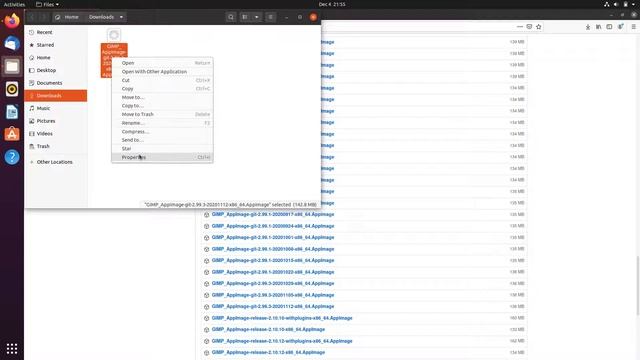Open the Help icon in the dock
The image size is (640, 360).
tap(12, 157)
